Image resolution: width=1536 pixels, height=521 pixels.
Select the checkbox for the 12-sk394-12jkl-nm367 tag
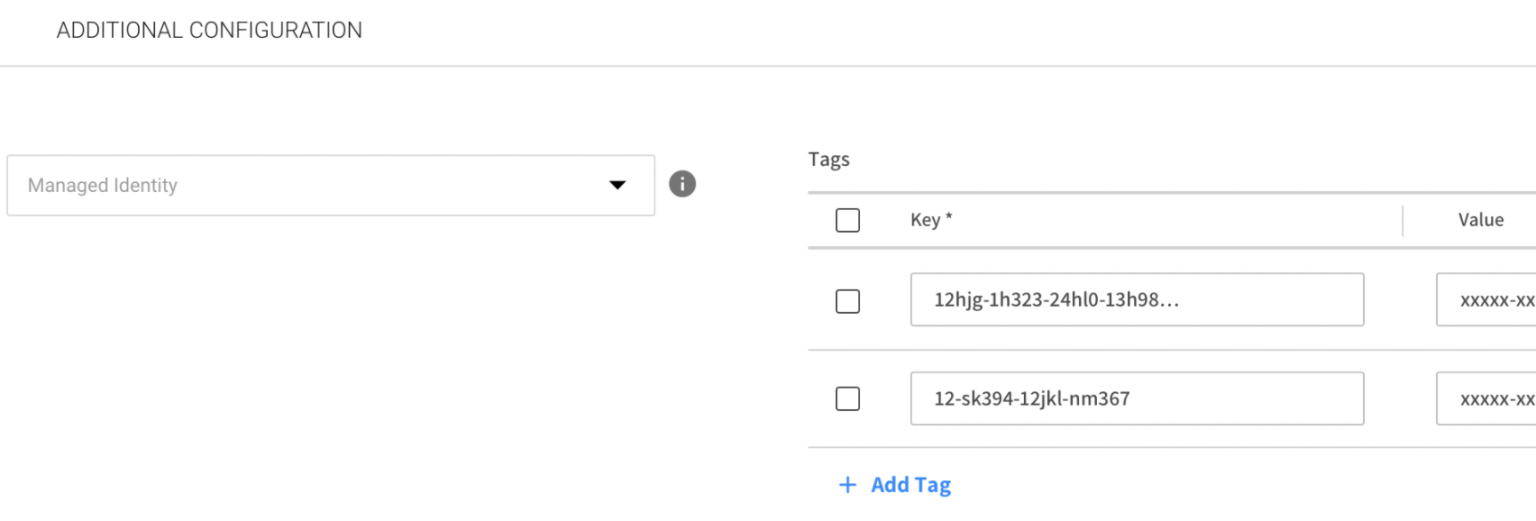(x=847, y=398)
